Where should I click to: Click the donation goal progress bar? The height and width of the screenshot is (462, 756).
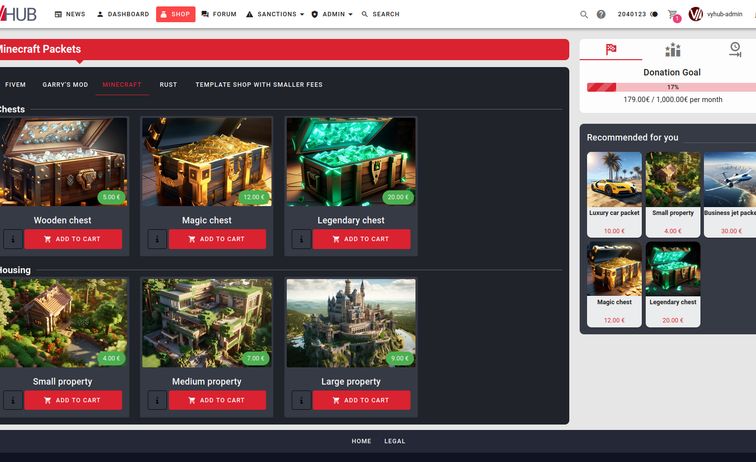click(x=671, y=87)
